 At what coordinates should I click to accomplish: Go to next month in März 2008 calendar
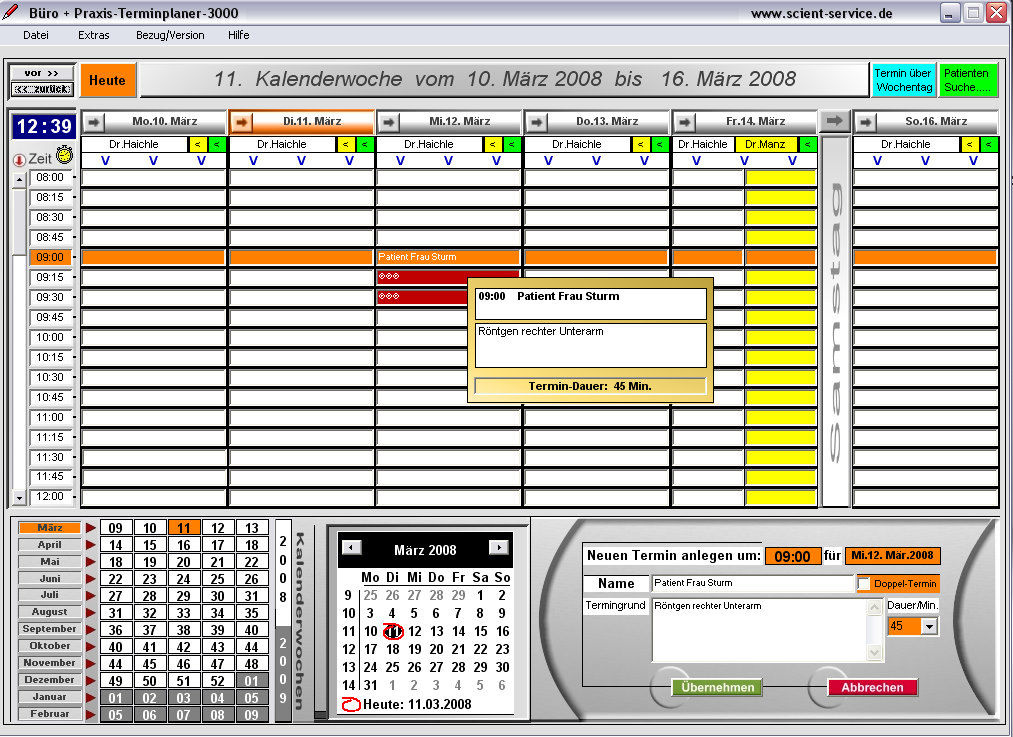pyautogui.click(x=499, y=548)
